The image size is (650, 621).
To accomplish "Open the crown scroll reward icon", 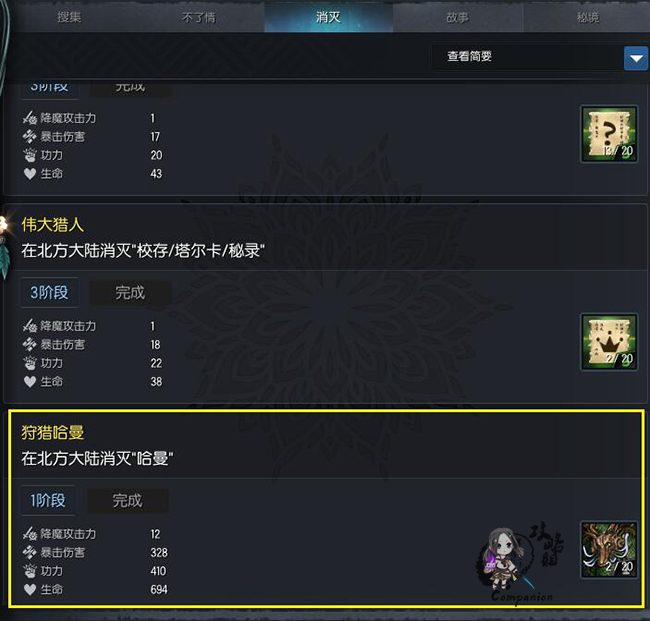I will [x=609, y=342].
